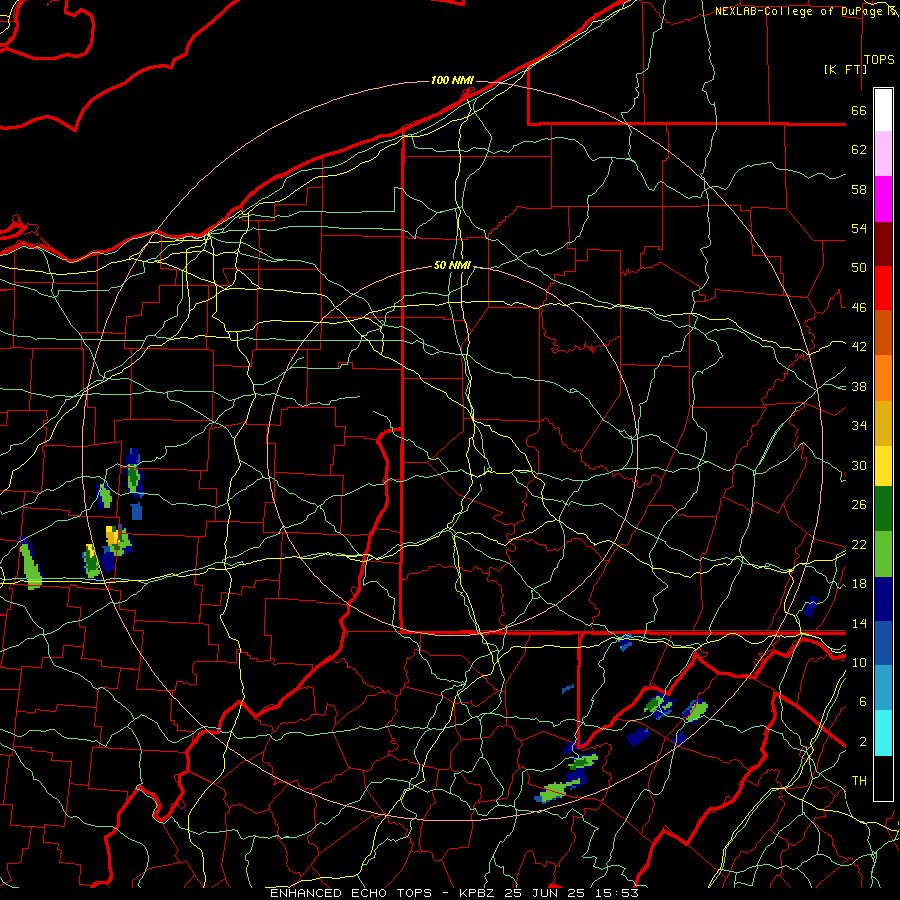Click the magenta legend swatch
Screen dimensions: 900x900
pos(883,199)
